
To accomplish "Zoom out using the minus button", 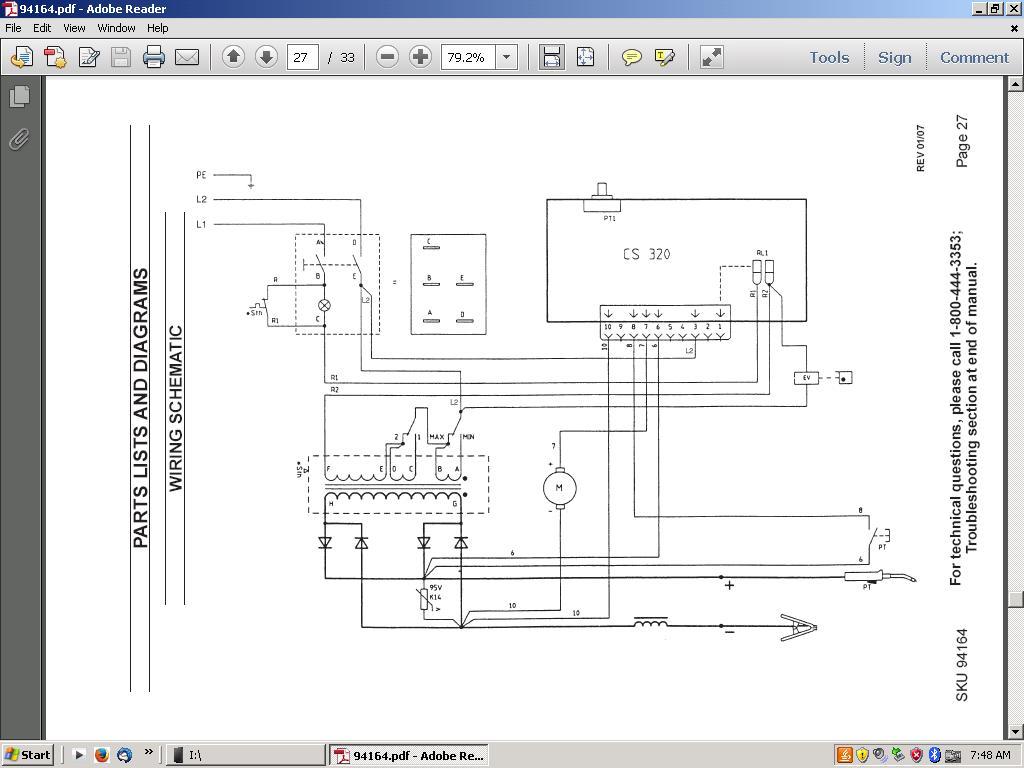I will click(x=387, y=57).
